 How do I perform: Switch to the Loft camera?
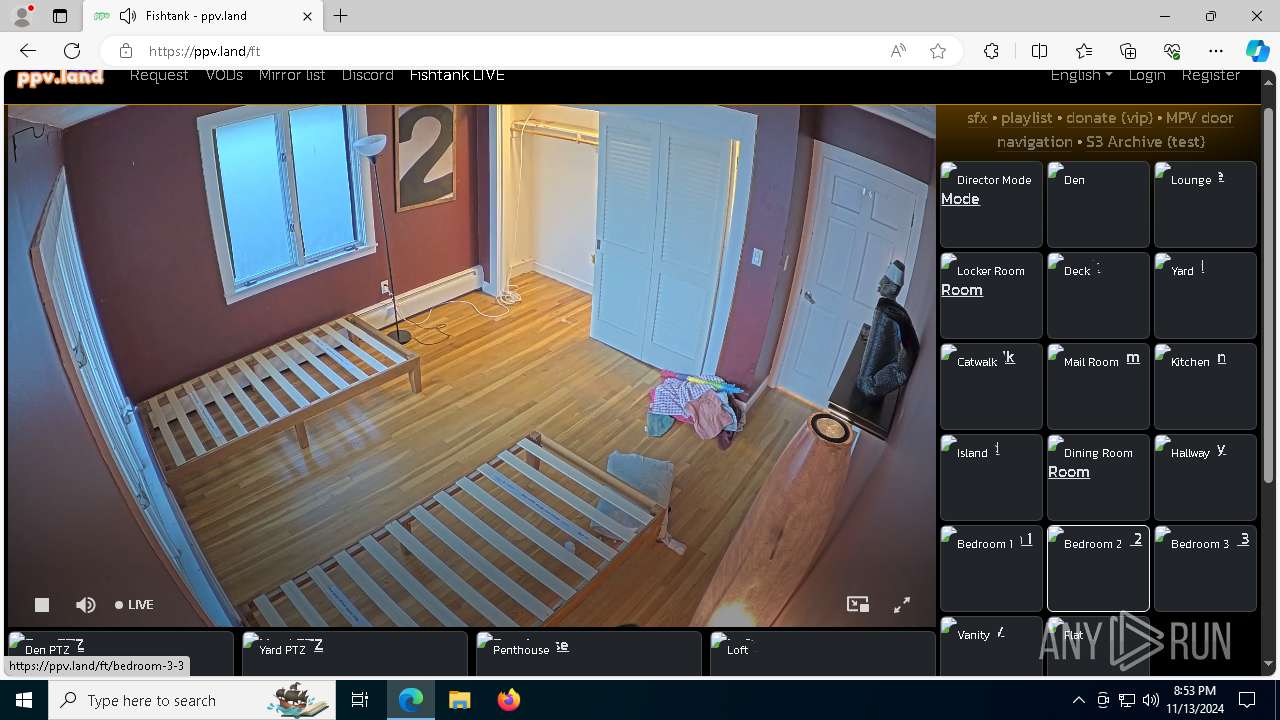pyautogui.click(x=822, y=653)
